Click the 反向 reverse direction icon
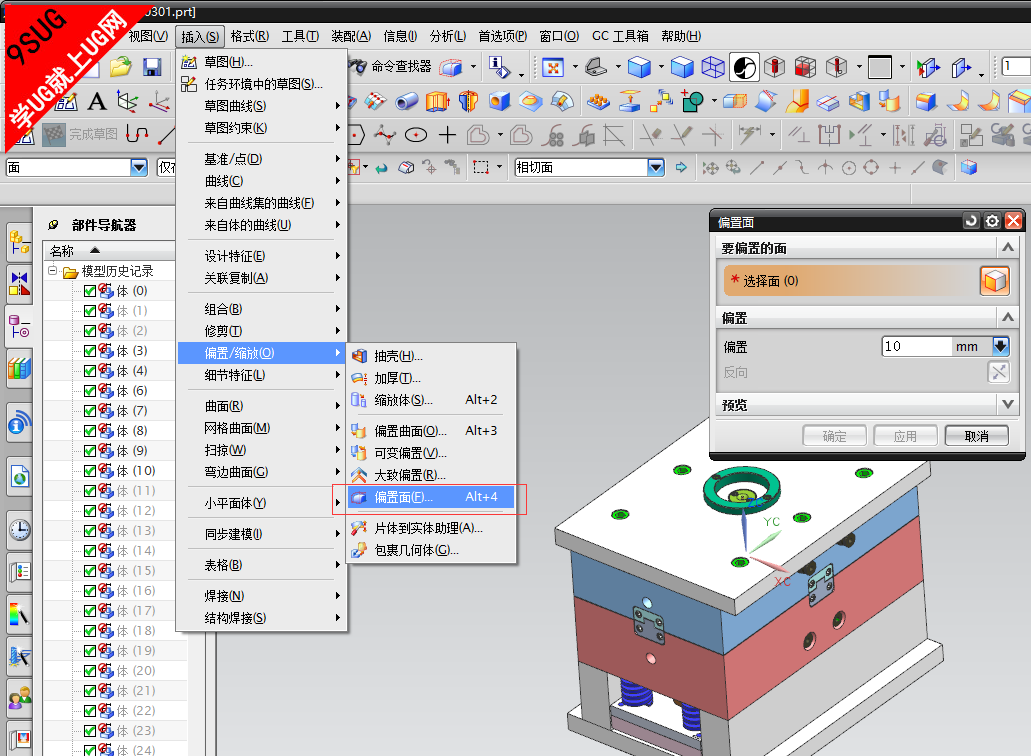 click(999, 372)
